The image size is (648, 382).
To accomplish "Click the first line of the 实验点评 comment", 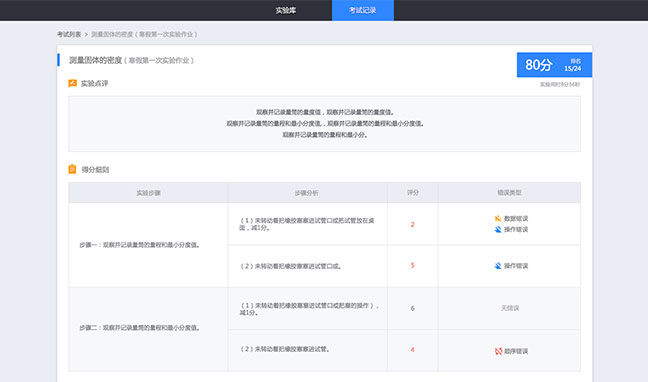I will click(x=324, y=112).
